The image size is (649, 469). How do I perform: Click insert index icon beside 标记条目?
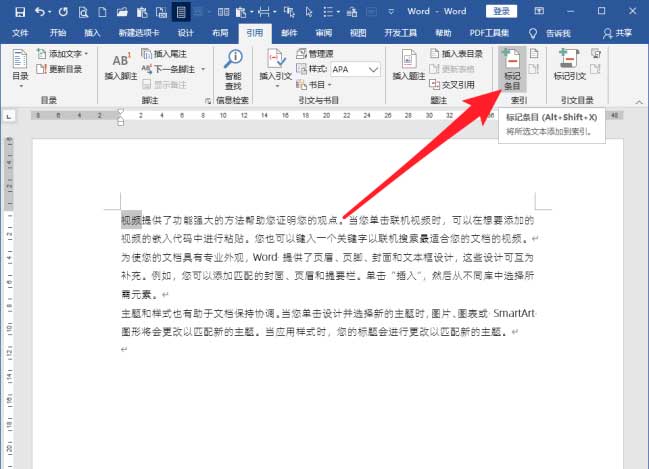coord(534,54)
